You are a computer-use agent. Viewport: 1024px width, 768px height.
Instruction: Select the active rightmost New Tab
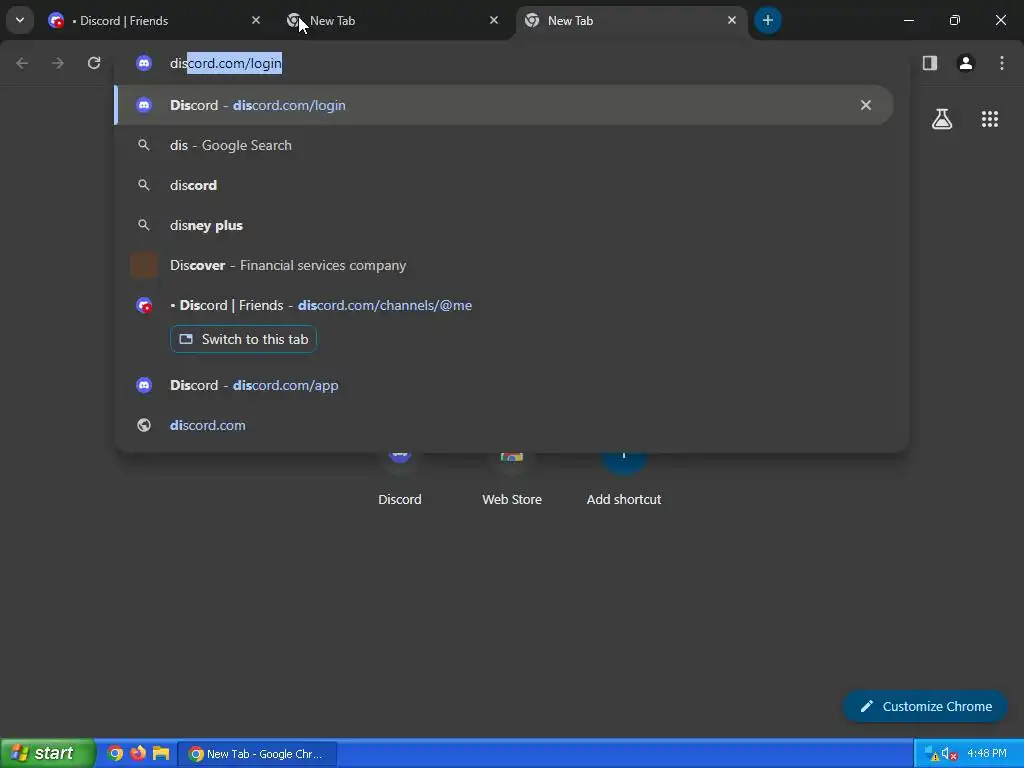pos(631,21)
